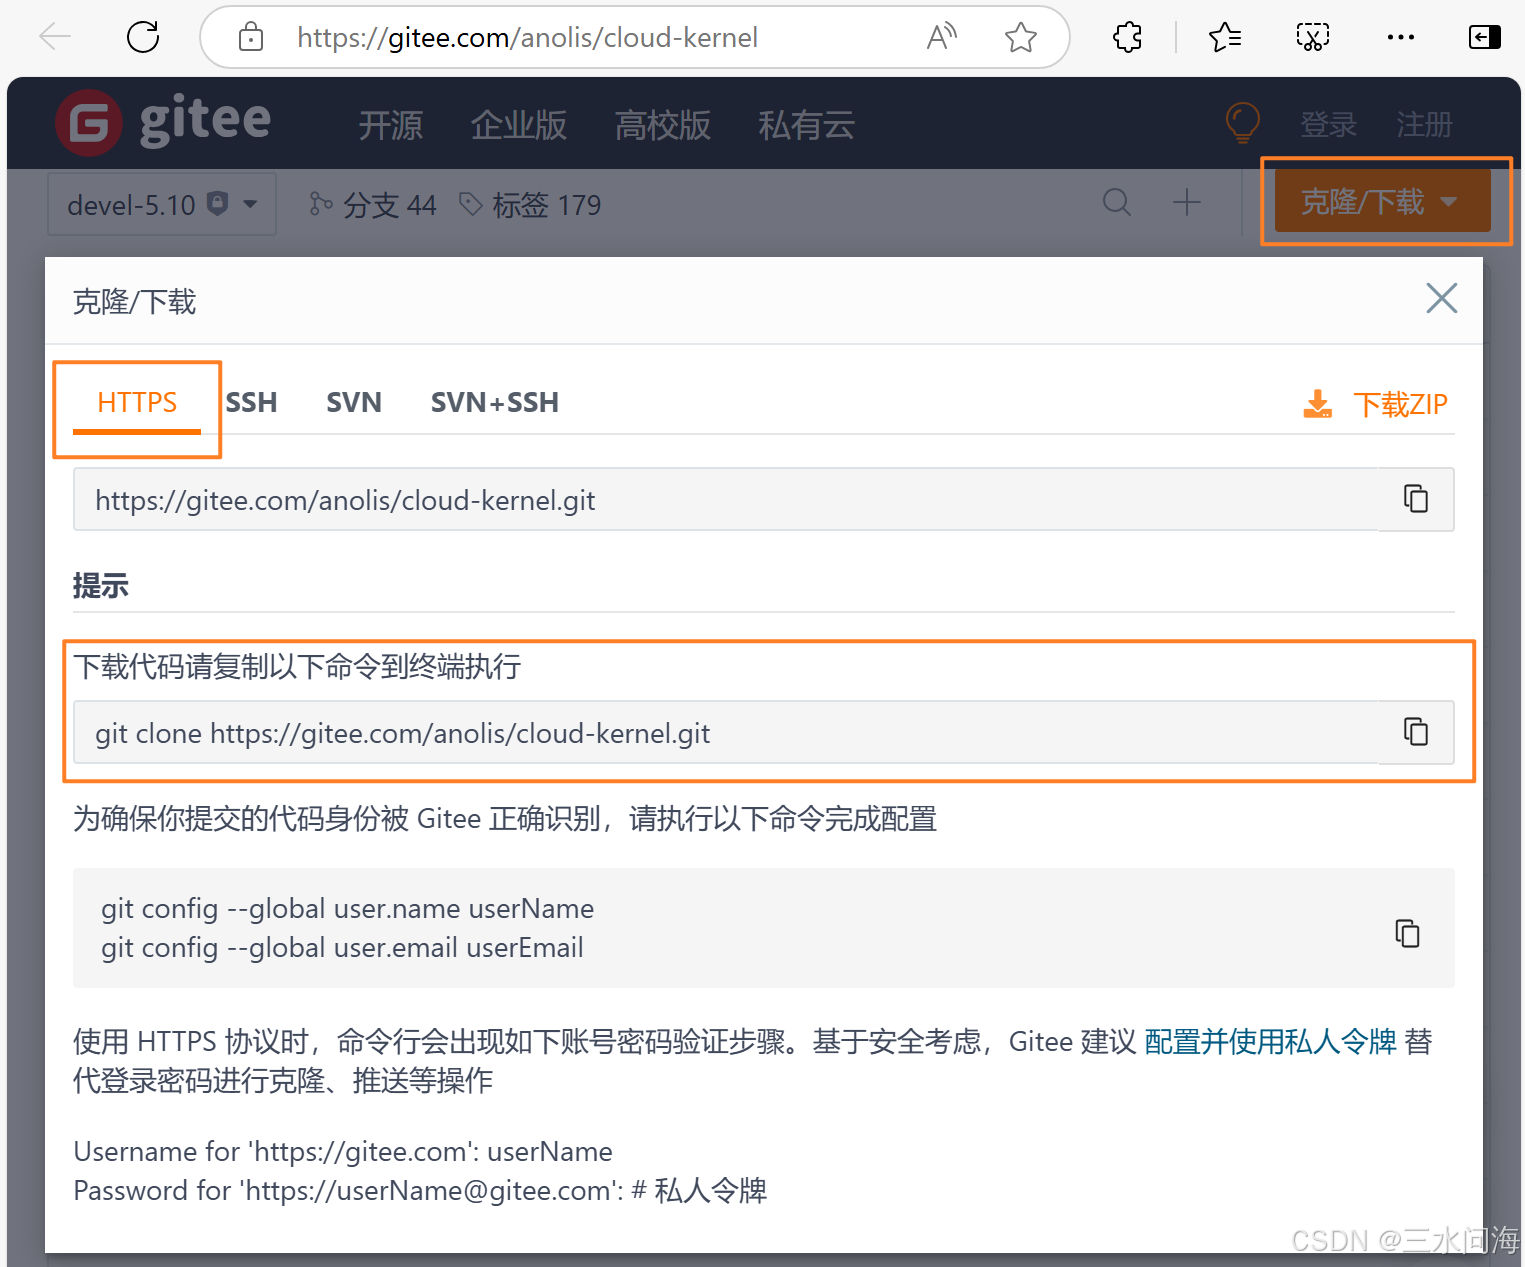Image resolution: width=1525 pixels, height=1267 pixels.
Task: Open the 私有云 menu item
Action: 807,125
